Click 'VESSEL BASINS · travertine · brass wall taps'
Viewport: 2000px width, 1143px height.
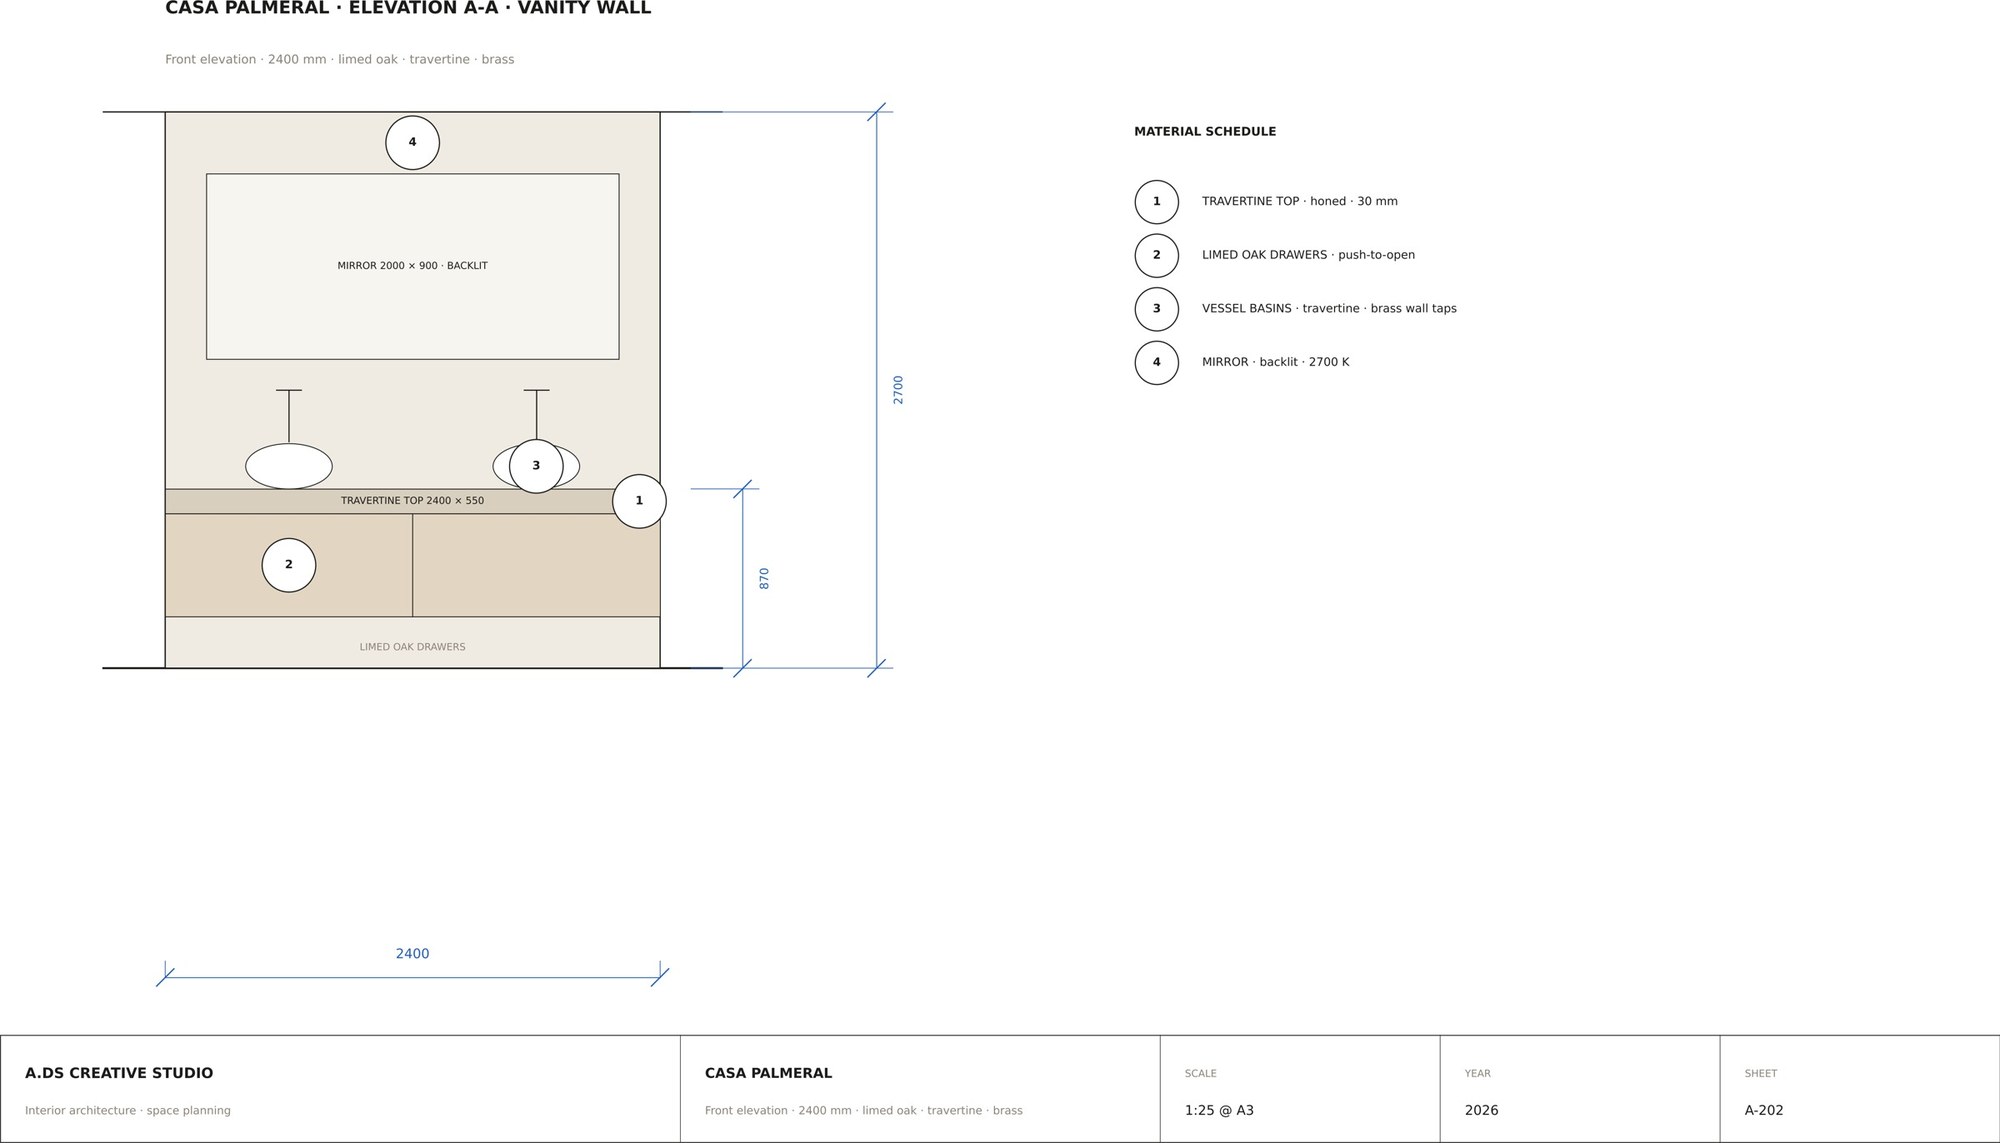1329,308
